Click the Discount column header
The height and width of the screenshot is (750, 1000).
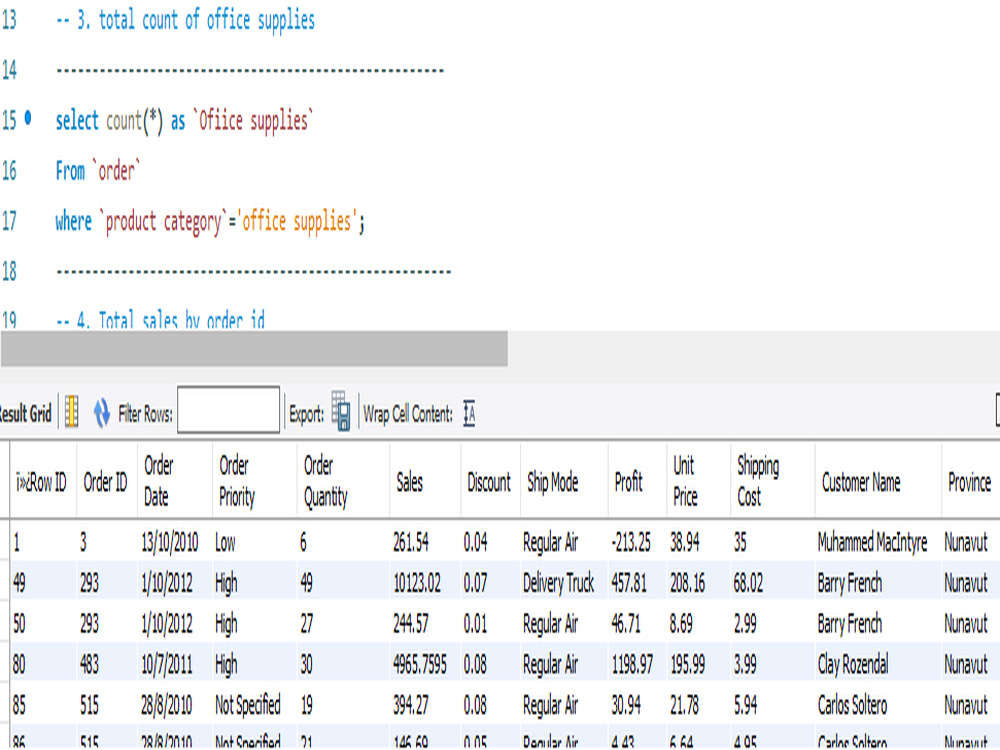pyautogui.click(x=490, y=482)
